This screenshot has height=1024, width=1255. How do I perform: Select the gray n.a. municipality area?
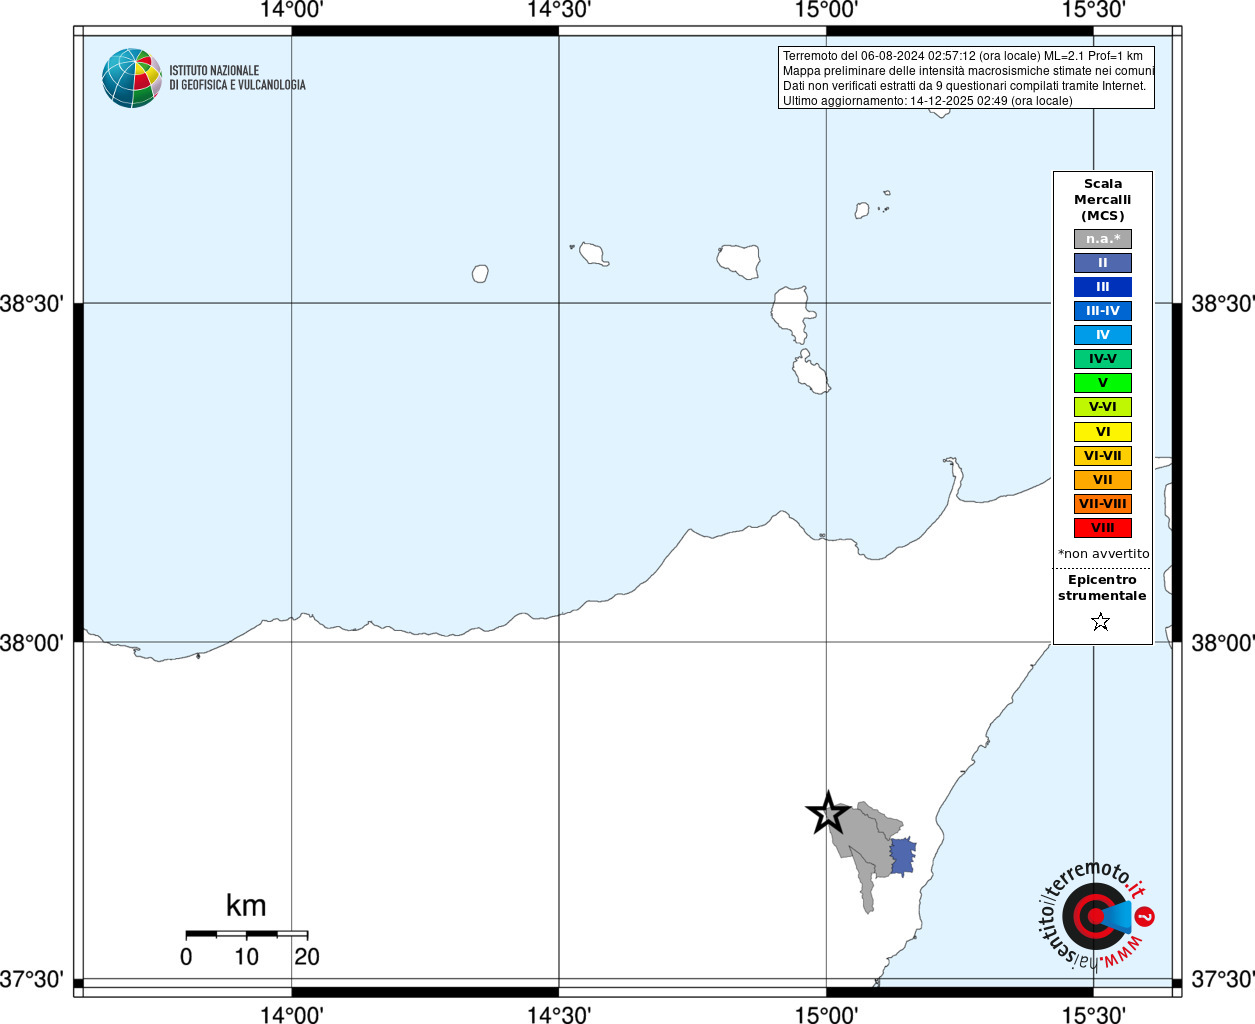tap(866, 850)
